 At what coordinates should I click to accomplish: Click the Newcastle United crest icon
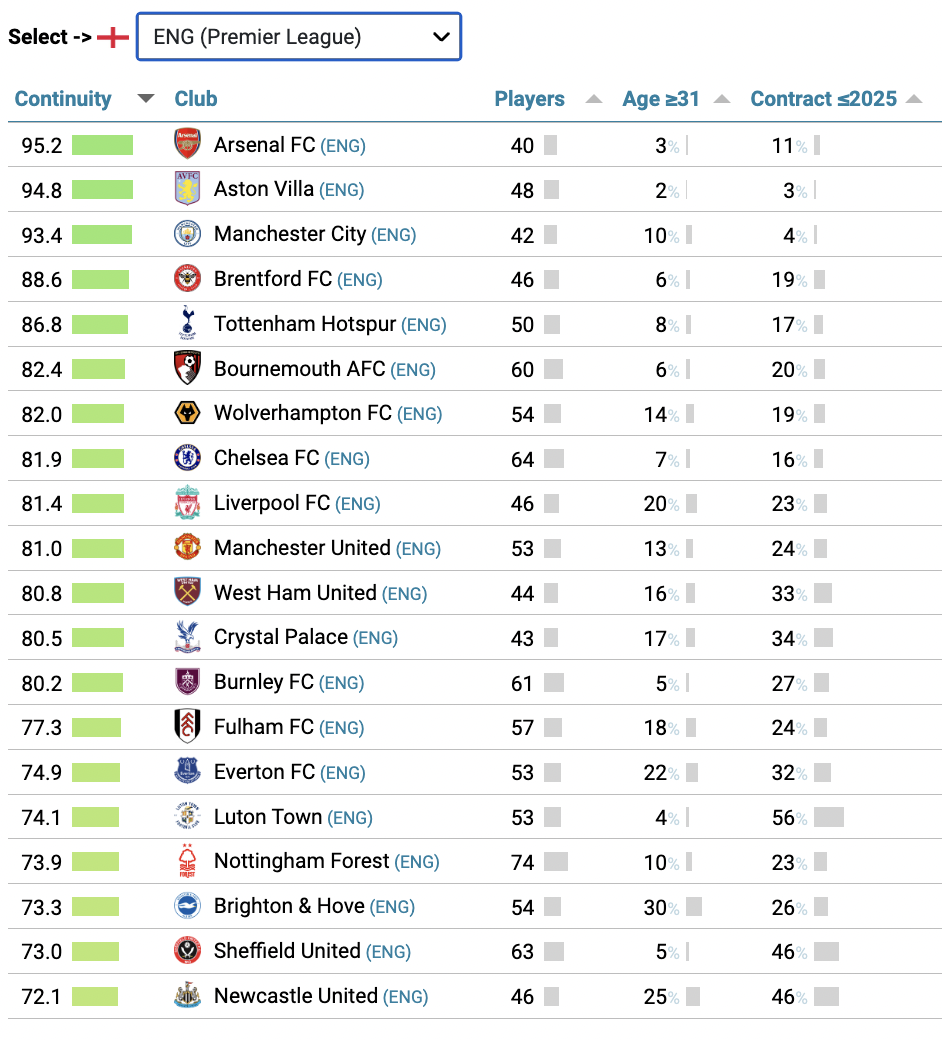click(x=188, y=996)
